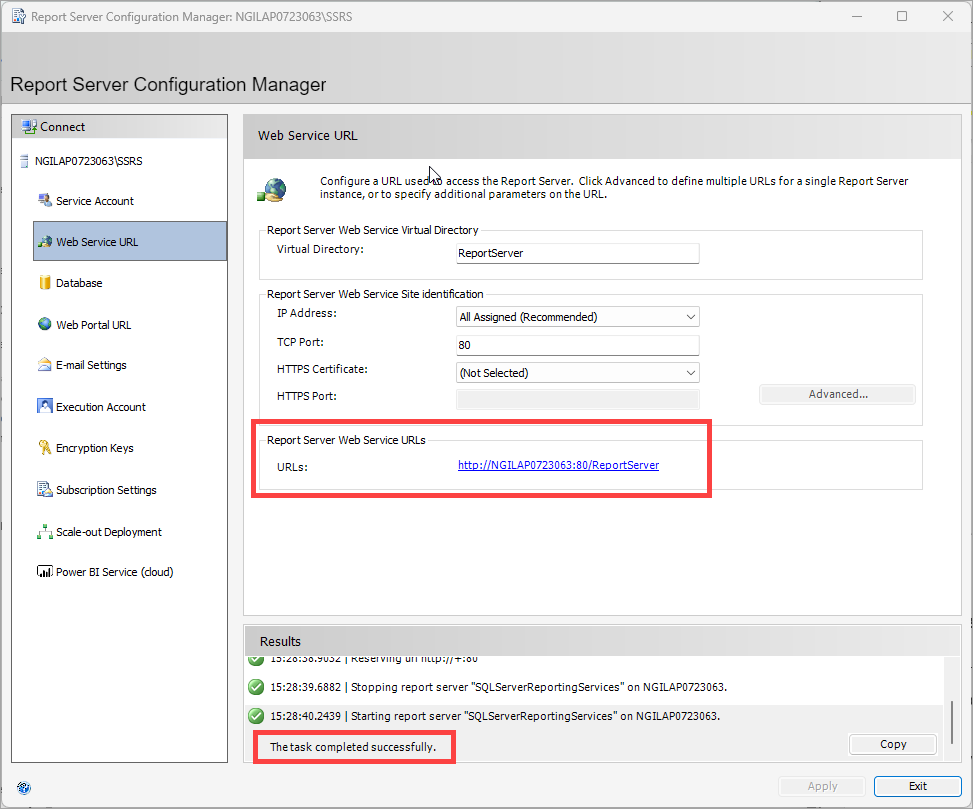Click the NGILAP0723063\SSRS server icon
Viewport: 973px width, 809px height.
pyautogui.click(x=24, y=161)
